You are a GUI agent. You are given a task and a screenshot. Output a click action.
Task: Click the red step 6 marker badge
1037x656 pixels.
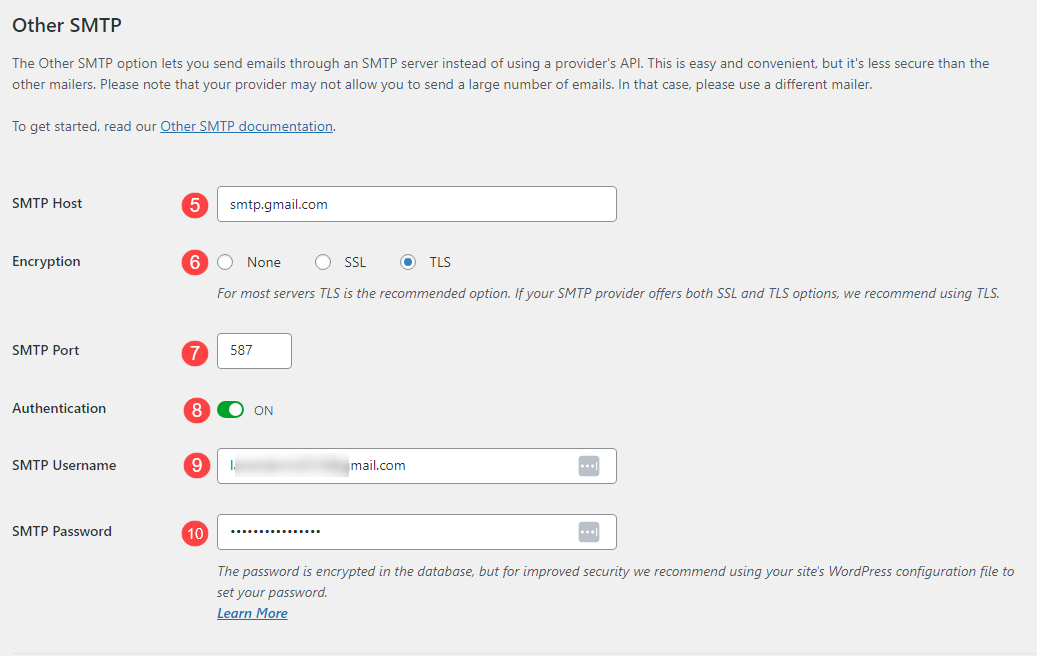[195, 263]
